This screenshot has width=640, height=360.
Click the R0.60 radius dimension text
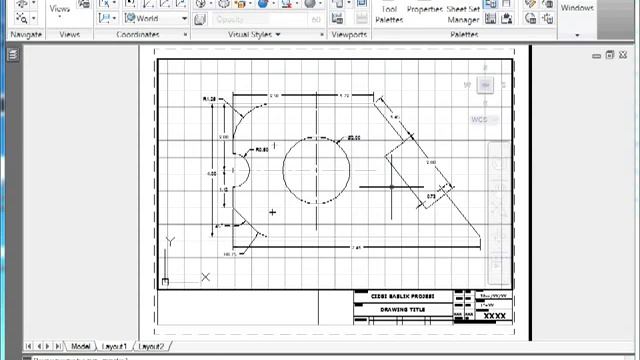coord(262,150)
